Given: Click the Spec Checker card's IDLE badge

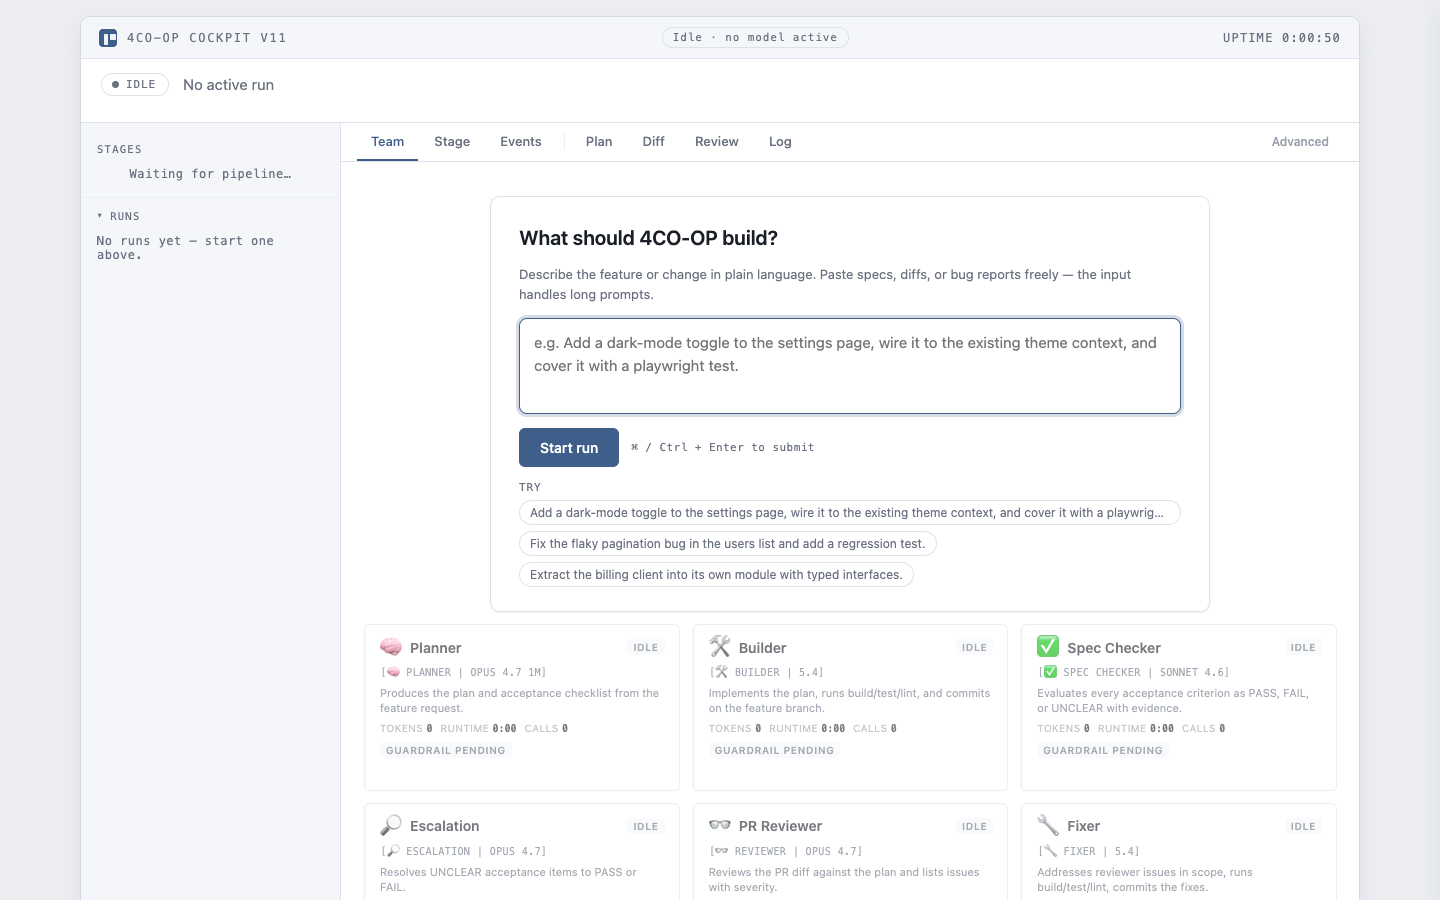Looking at the screenshot, I should (1303, 648).
